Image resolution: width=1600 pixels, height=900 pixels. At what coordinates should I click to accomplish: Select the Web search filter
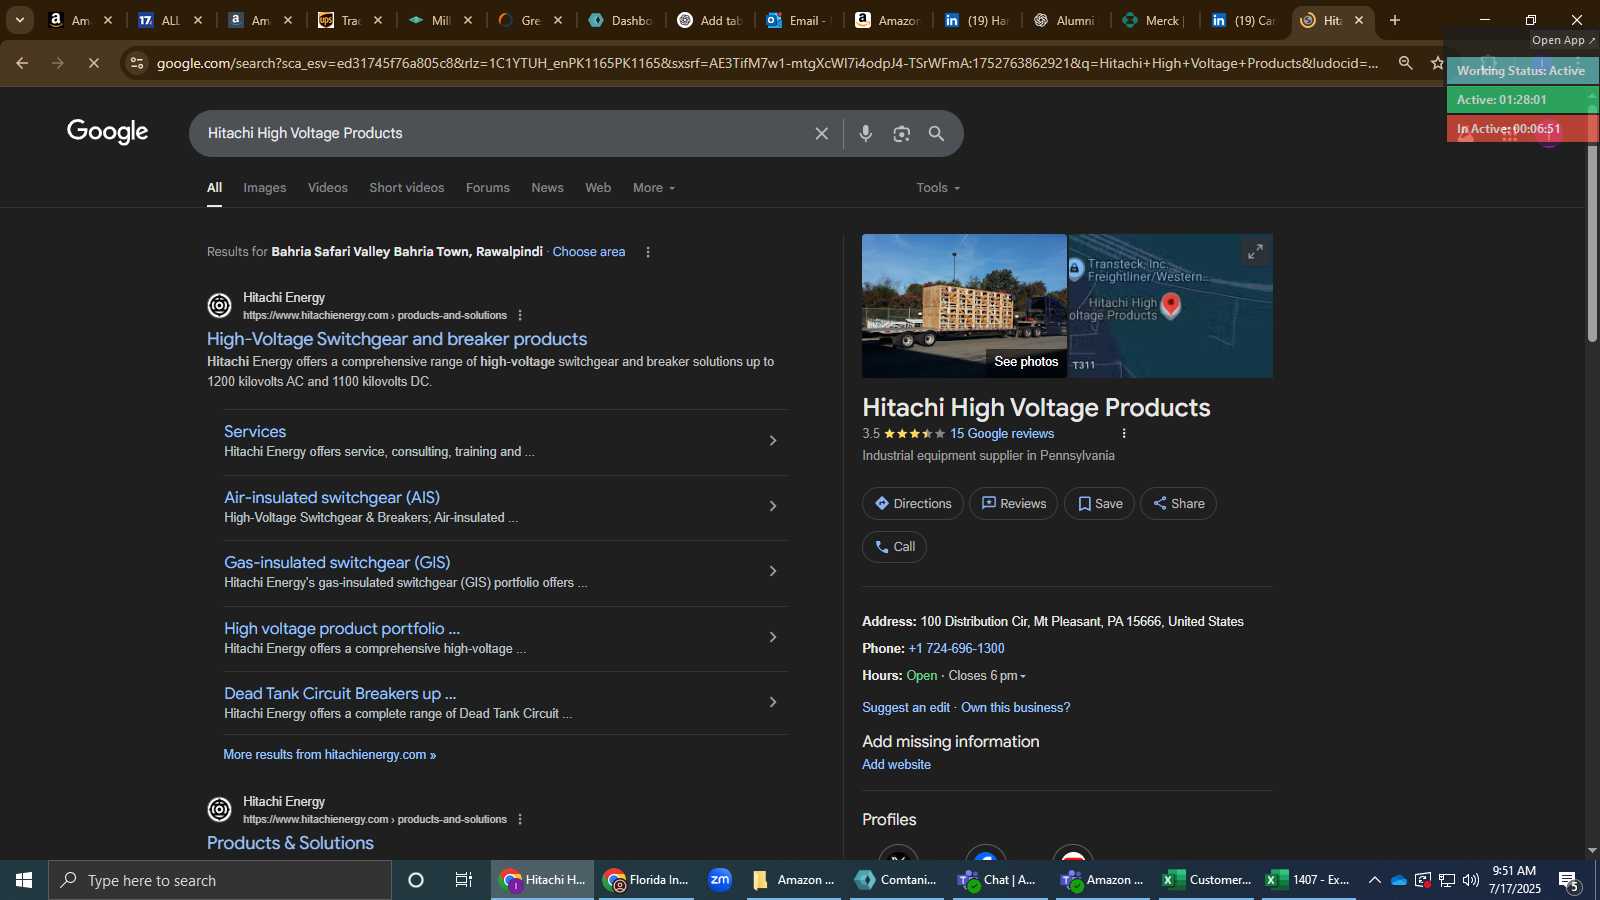598,188
